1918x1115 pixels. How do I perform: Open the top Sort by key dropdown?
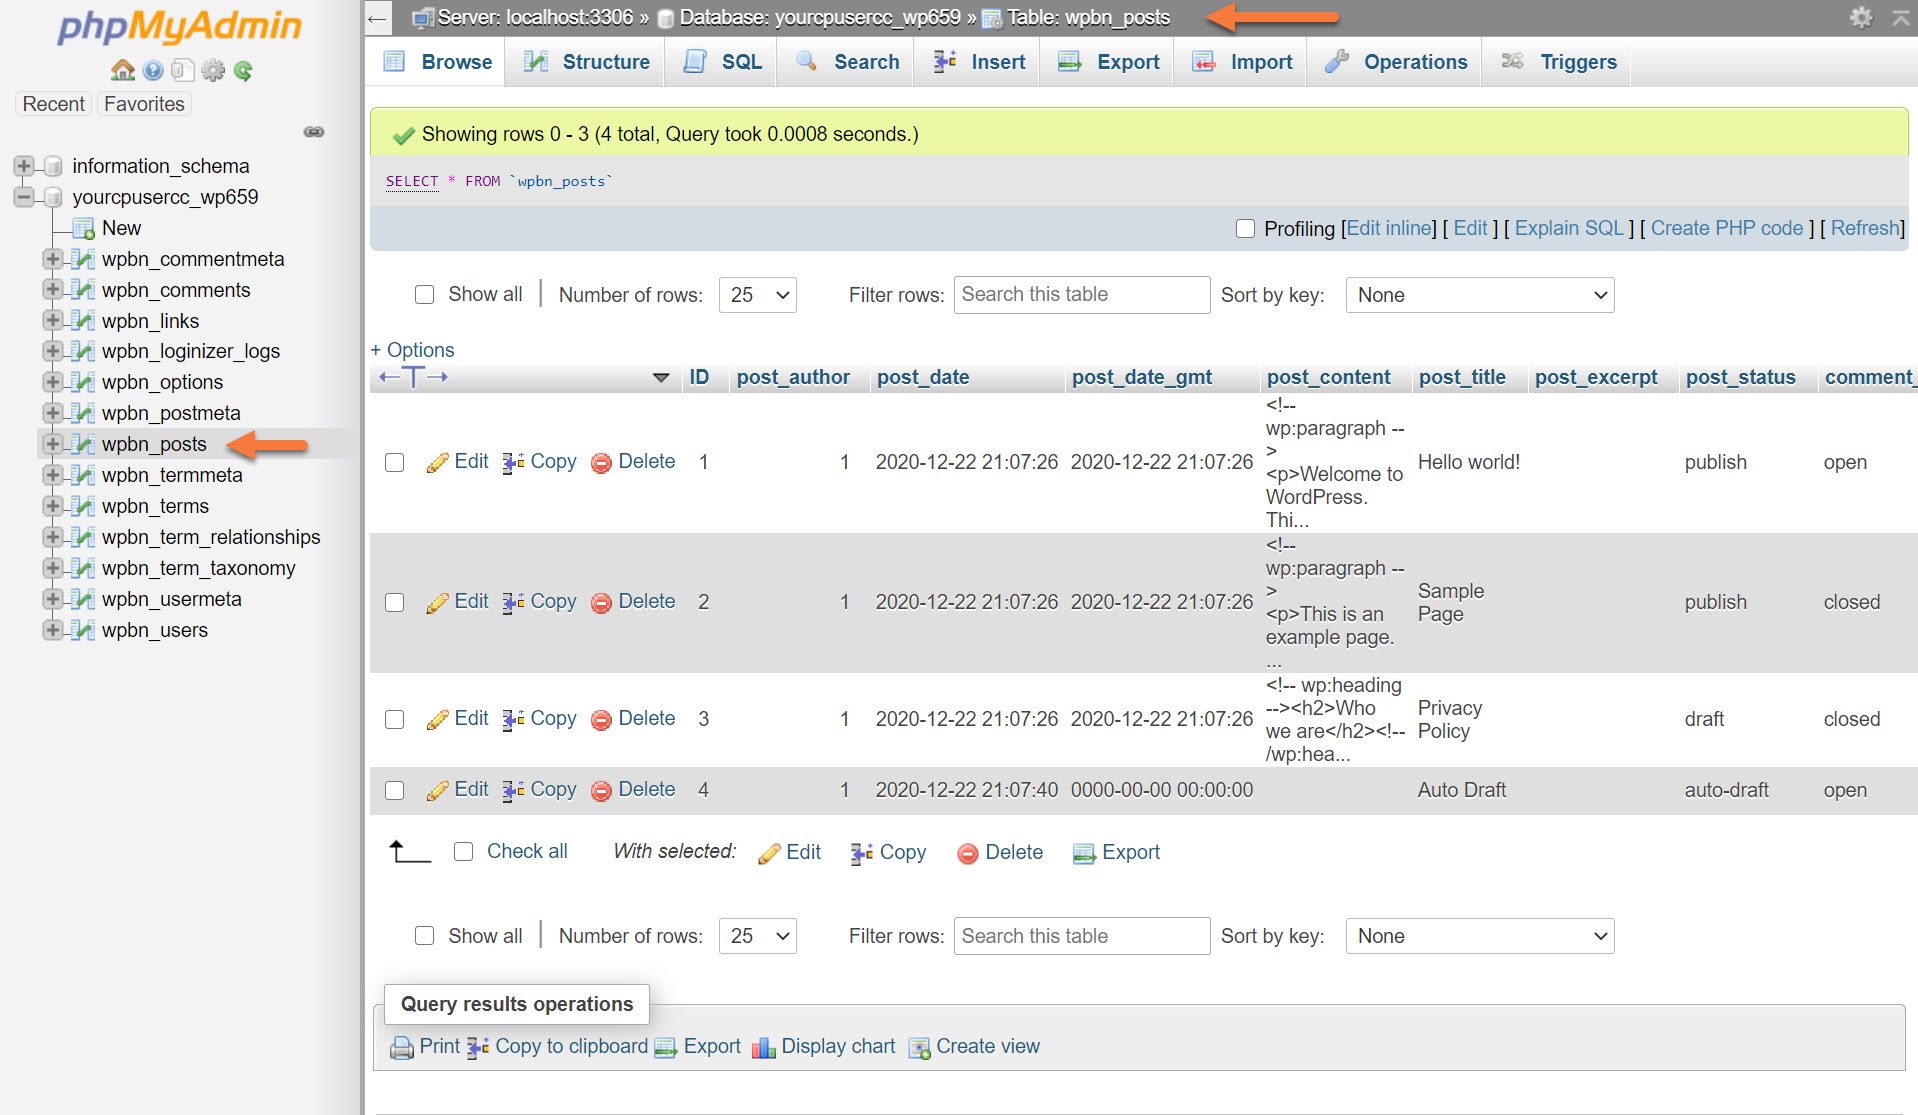tap(1479, 295)
